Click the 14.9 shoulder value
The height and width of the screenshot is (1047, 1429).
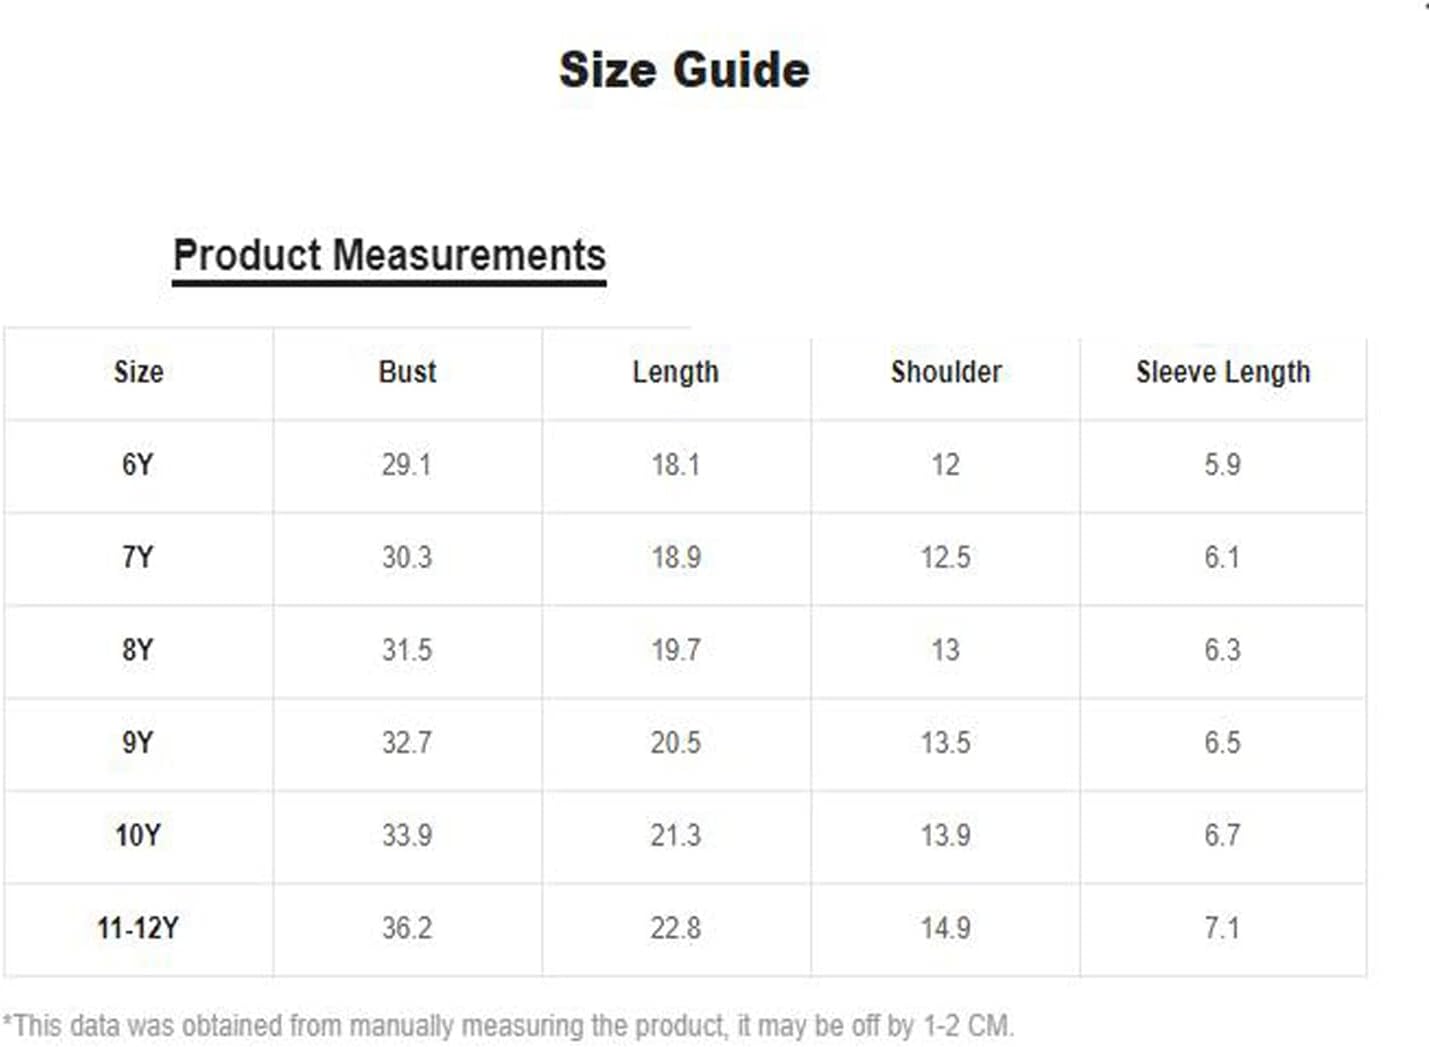click(945, 928)
